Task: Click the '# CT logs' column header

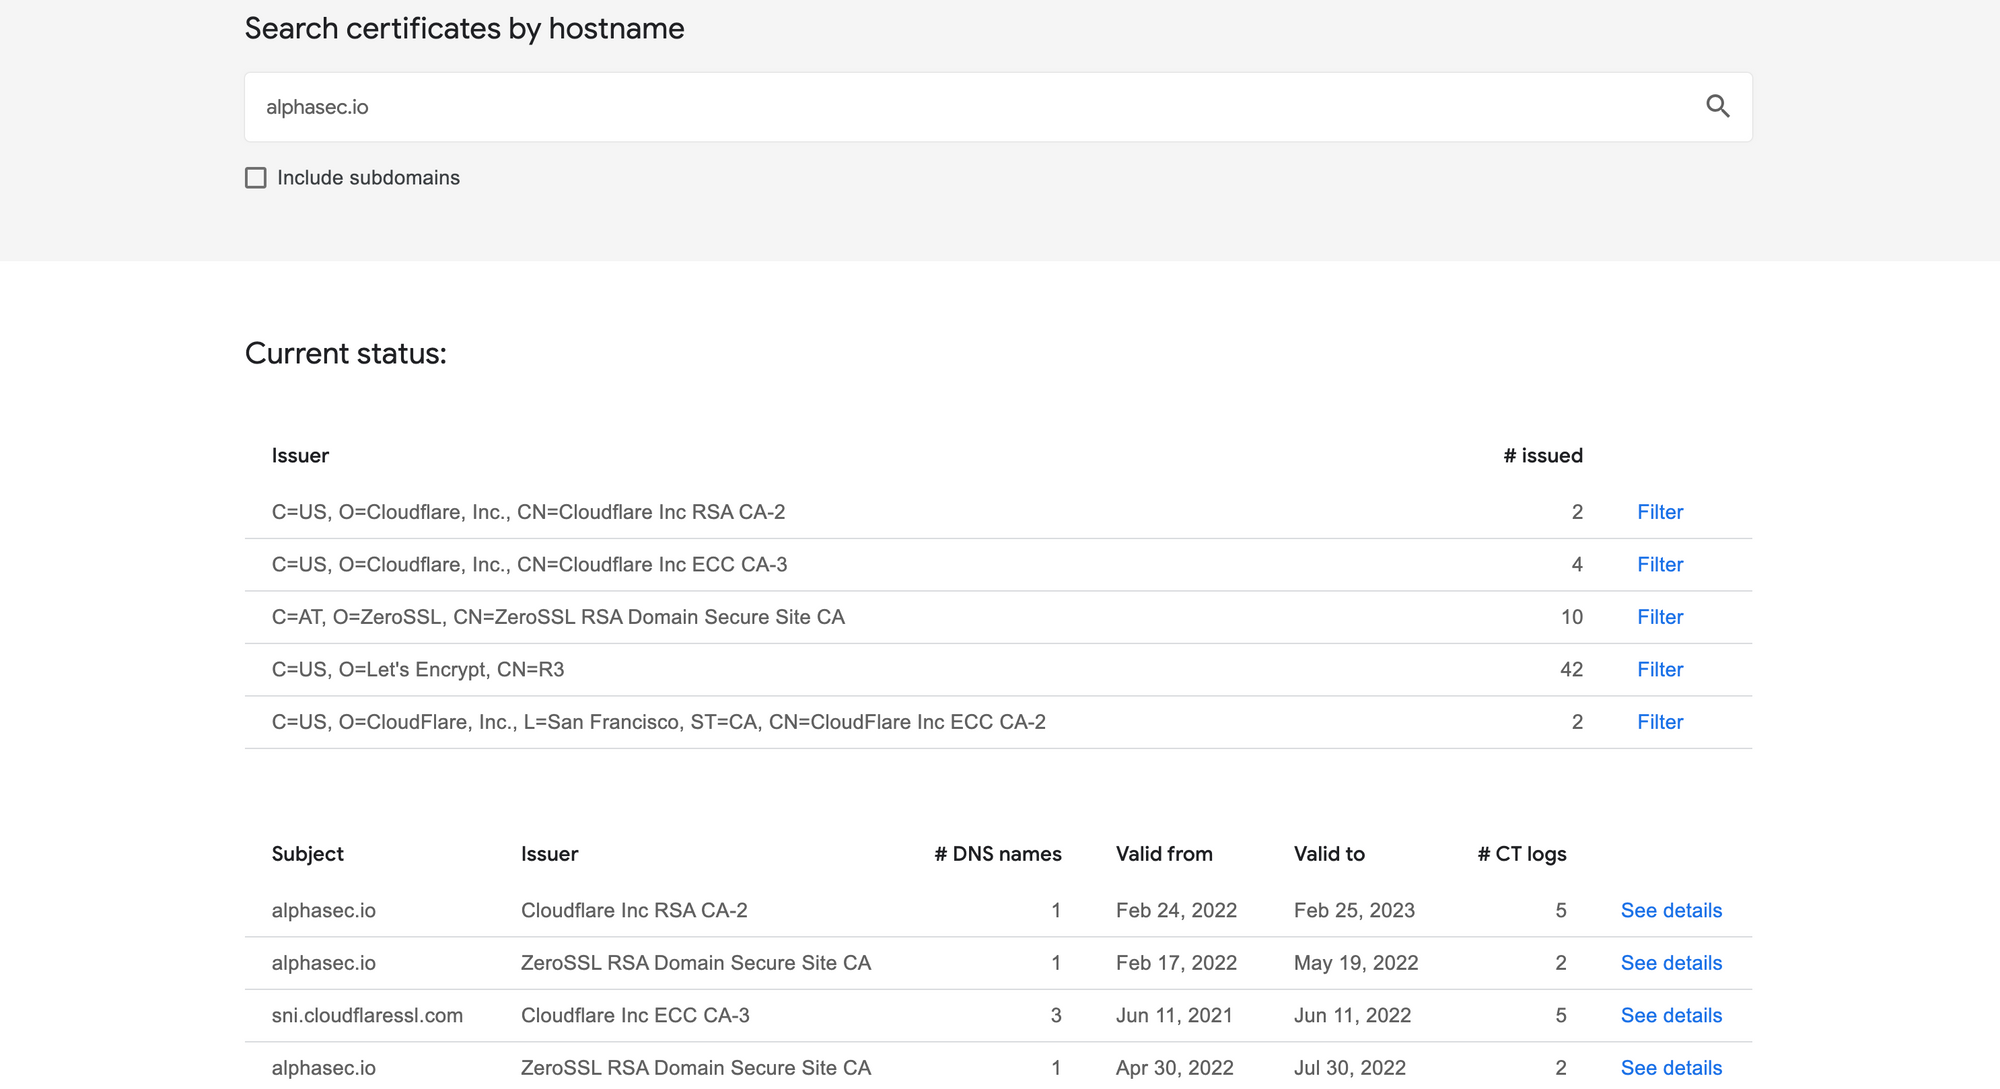Action: point(1522,854)
